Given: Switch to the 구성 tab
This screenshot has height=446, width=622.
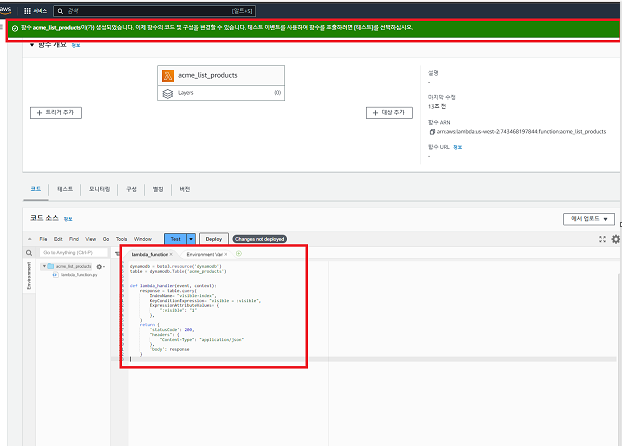Looking at the screenshot, I should [131, 189].
